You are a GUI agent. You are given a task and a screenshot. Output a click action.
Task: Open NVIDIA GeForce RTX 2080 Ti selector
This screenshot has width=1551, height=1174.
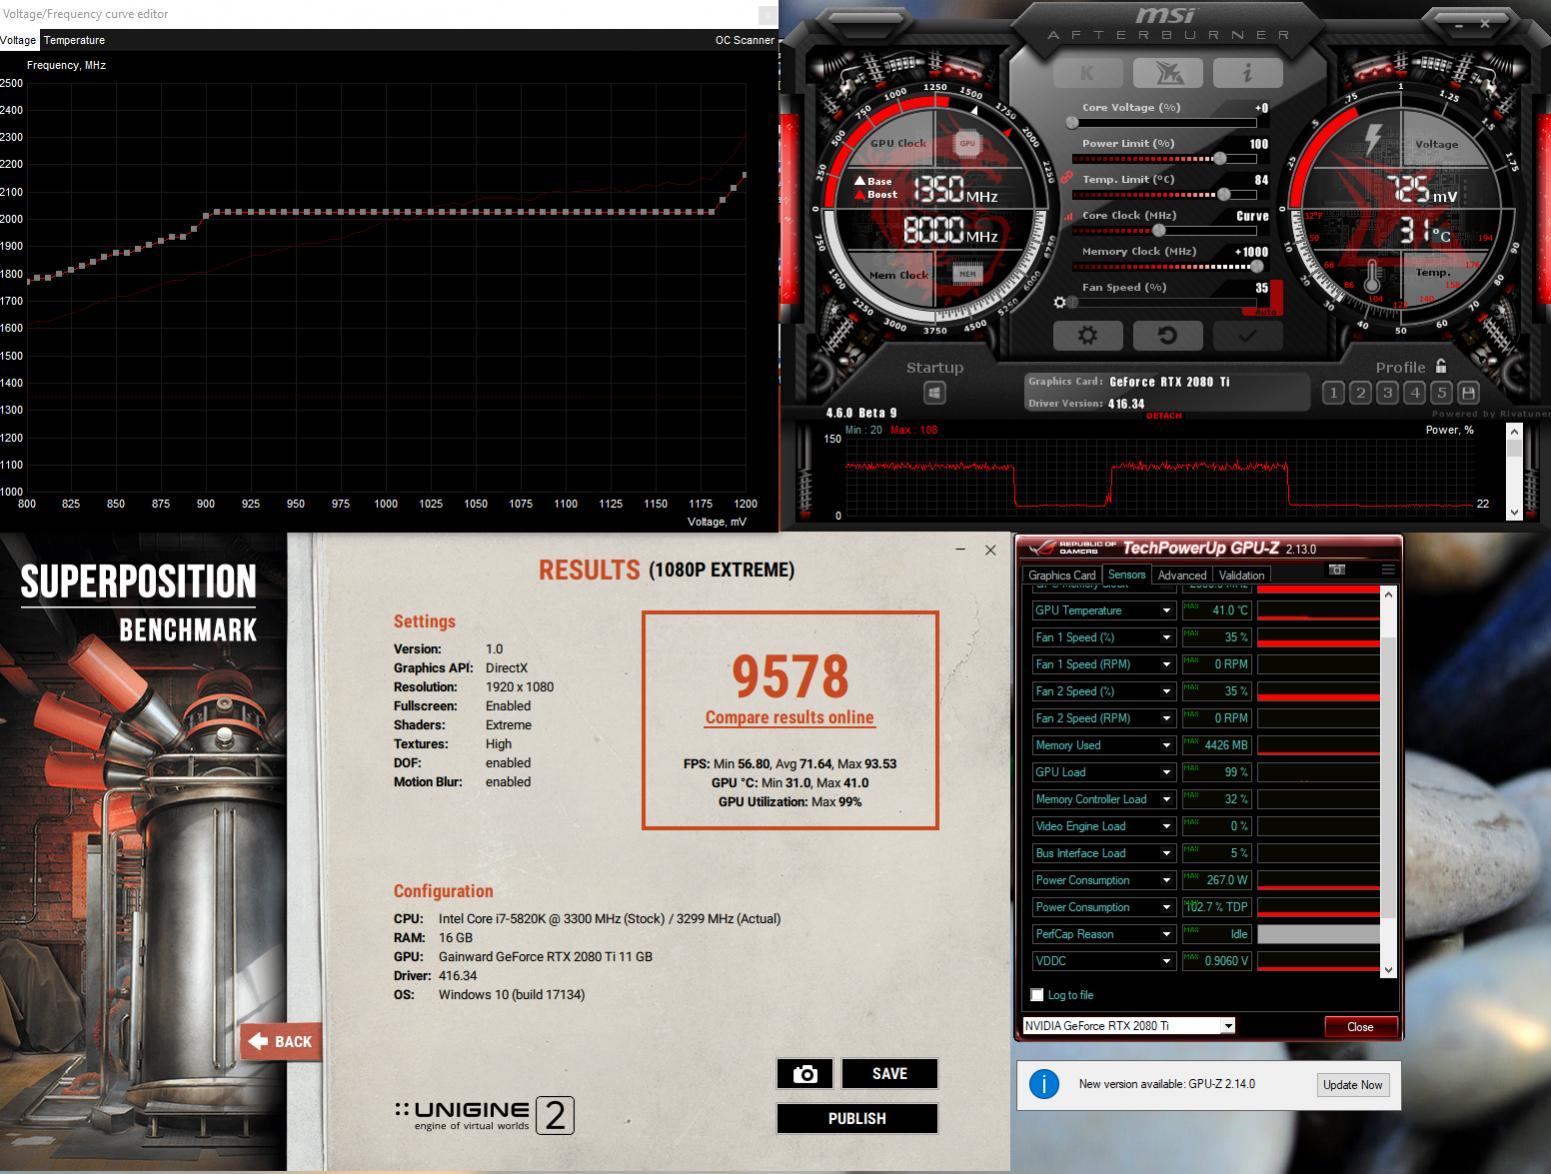coord(1128,1026)
